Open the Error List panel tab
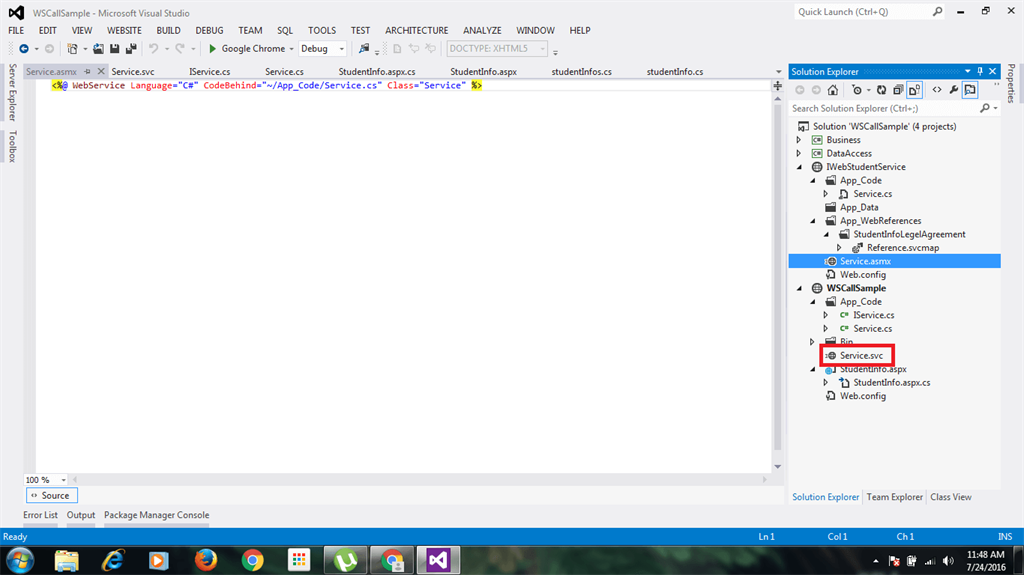 40,515
